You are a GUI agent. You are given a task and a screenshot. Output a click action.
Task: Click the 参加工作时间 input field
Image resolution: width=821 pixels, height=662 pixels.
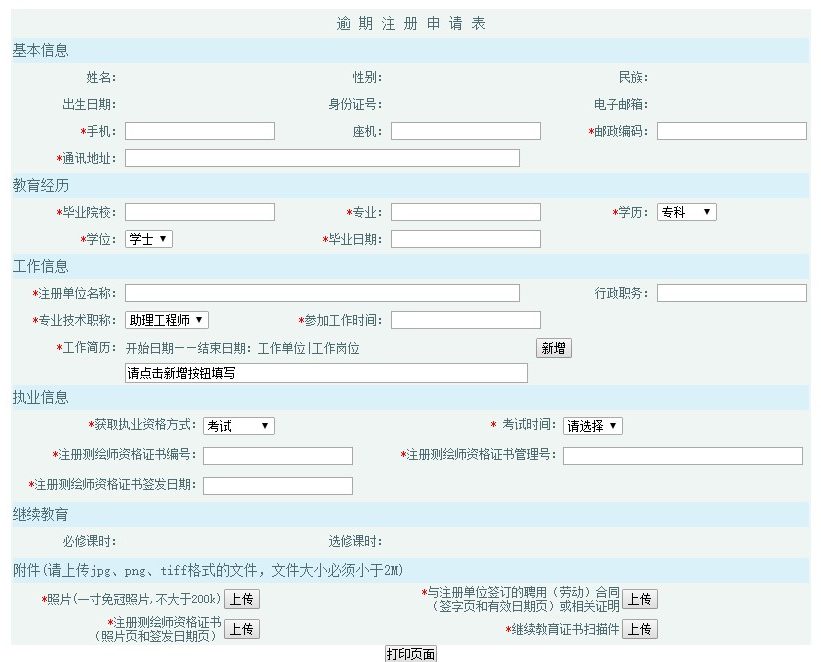tap(465, 319)
